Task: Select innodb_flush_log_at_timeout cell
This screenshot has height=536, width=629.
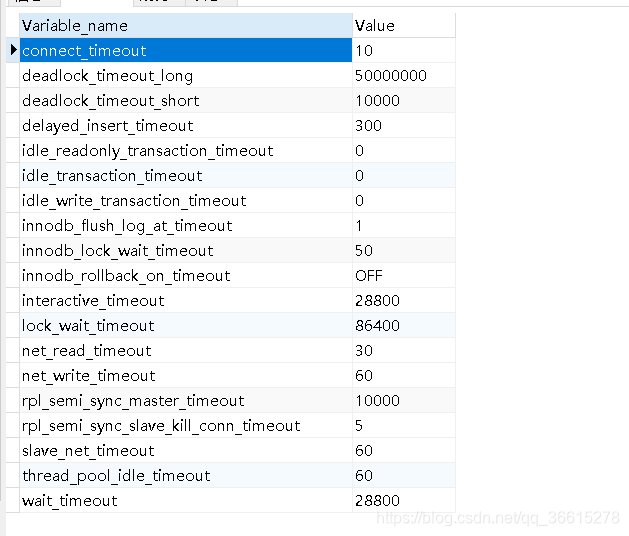Action: point(186,225)
